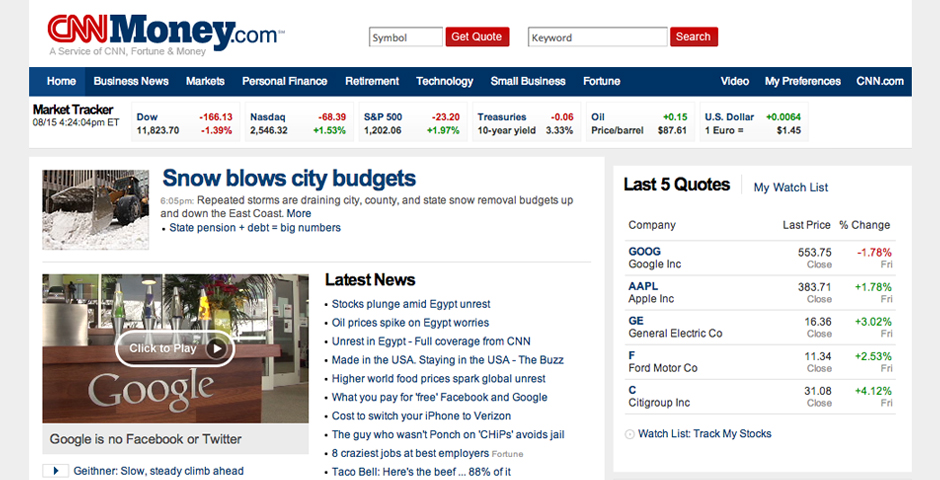Viewport: 940px width, 480px height.
Task: Click the Last Price column header
Action: tap(806, 225)
